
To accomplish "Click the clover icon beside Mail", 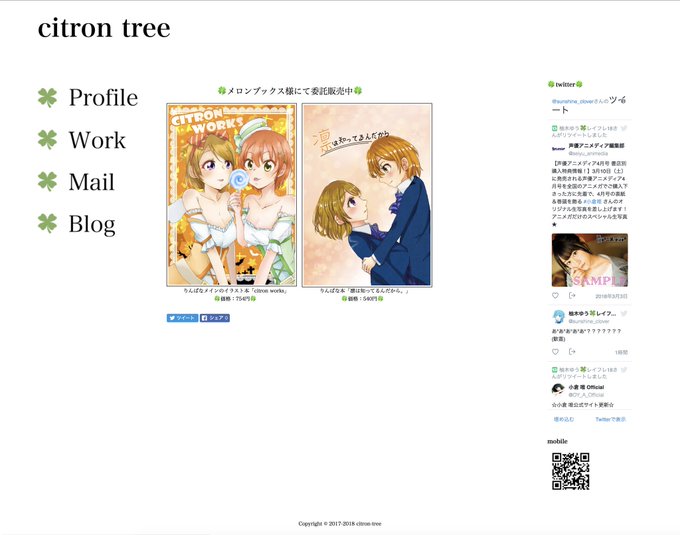I will click(x=47, y=181).
